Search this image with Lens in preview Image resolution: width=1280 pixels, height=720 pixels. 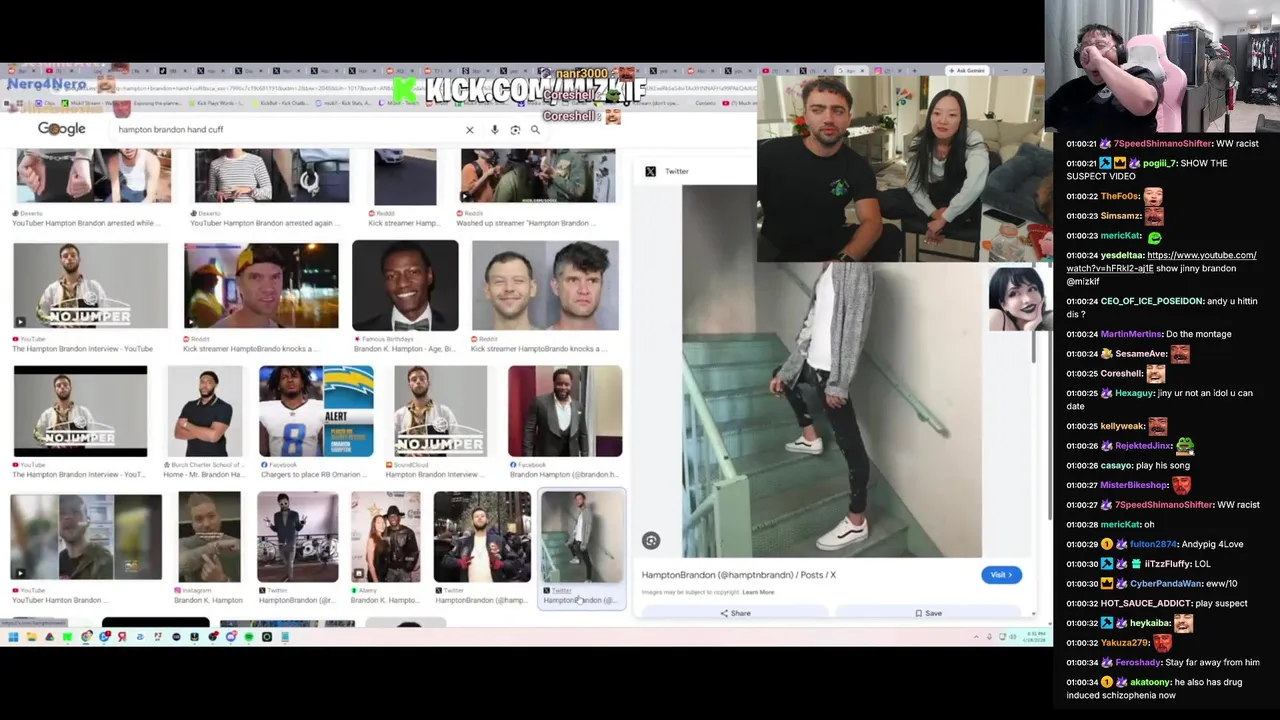pos(651,541)
